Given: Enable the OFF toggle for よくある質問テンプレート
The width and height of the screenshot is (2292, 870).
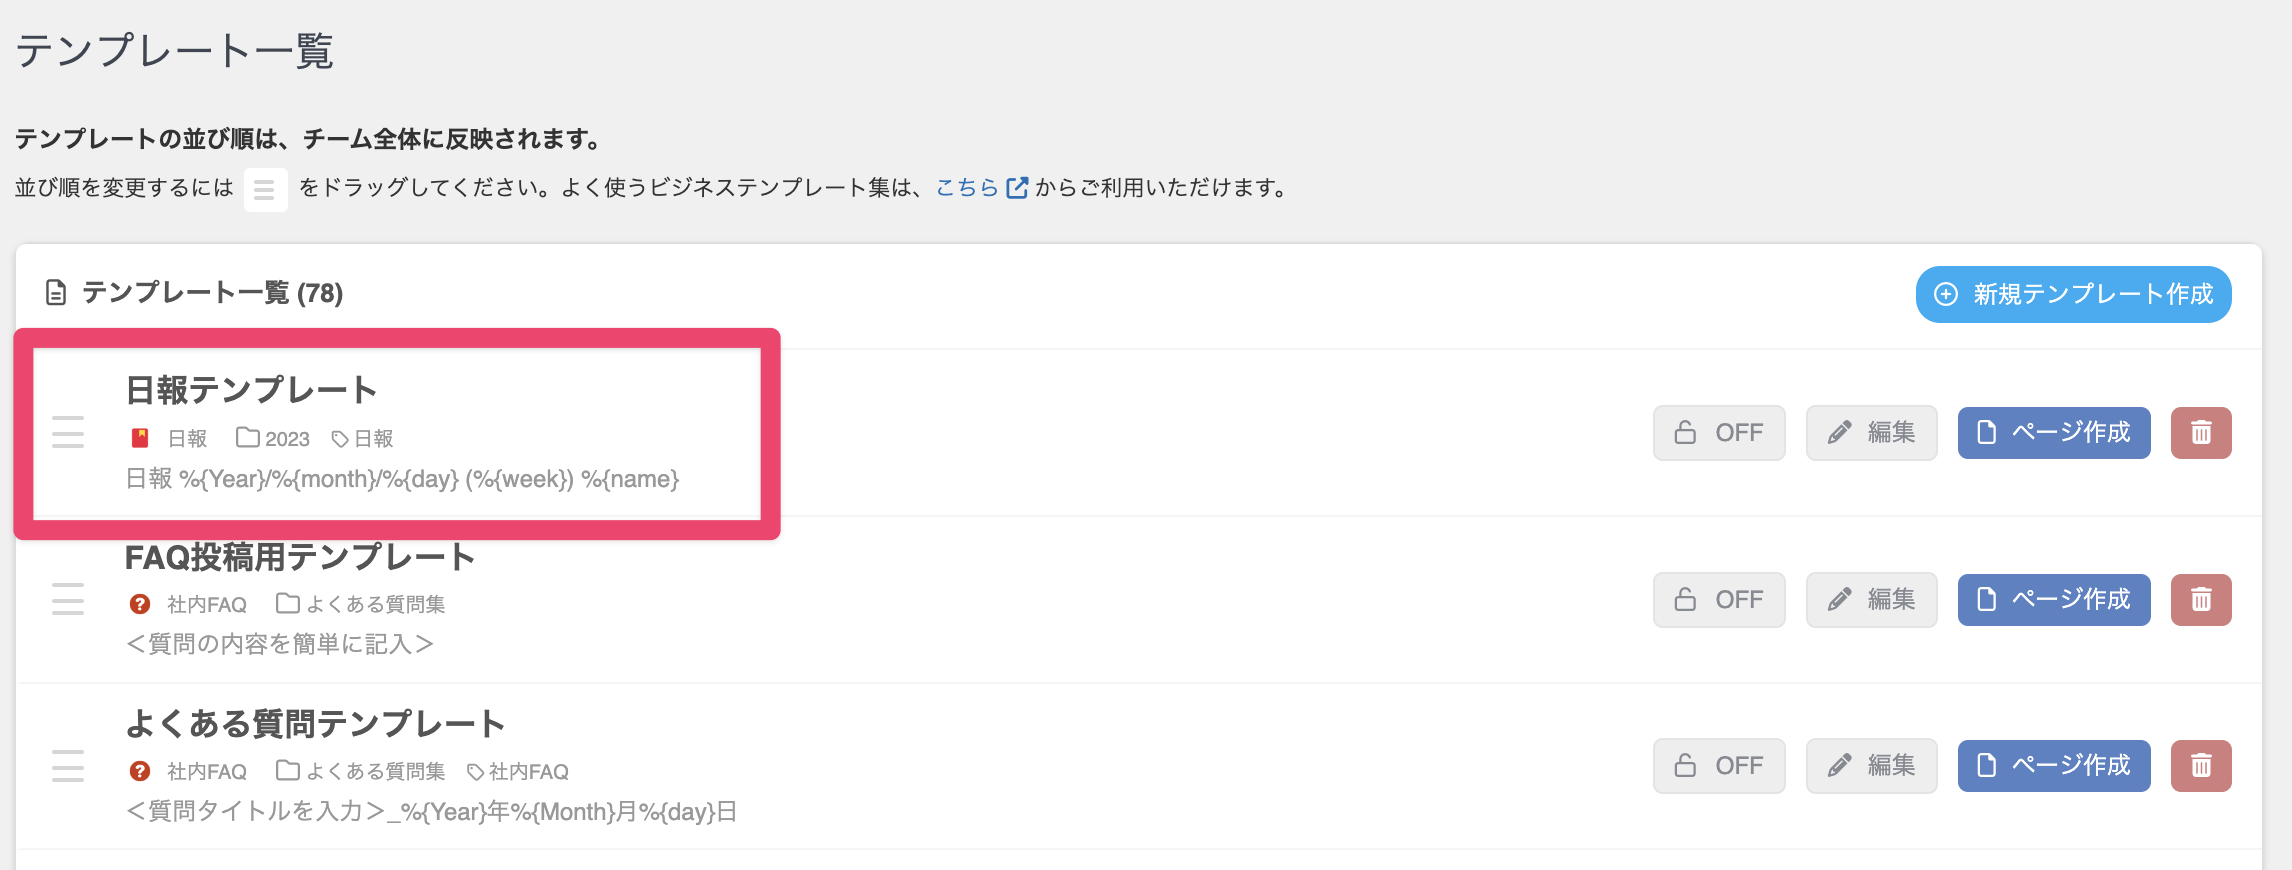Looking at the screenshot, I should click(x=1719, y=766).
